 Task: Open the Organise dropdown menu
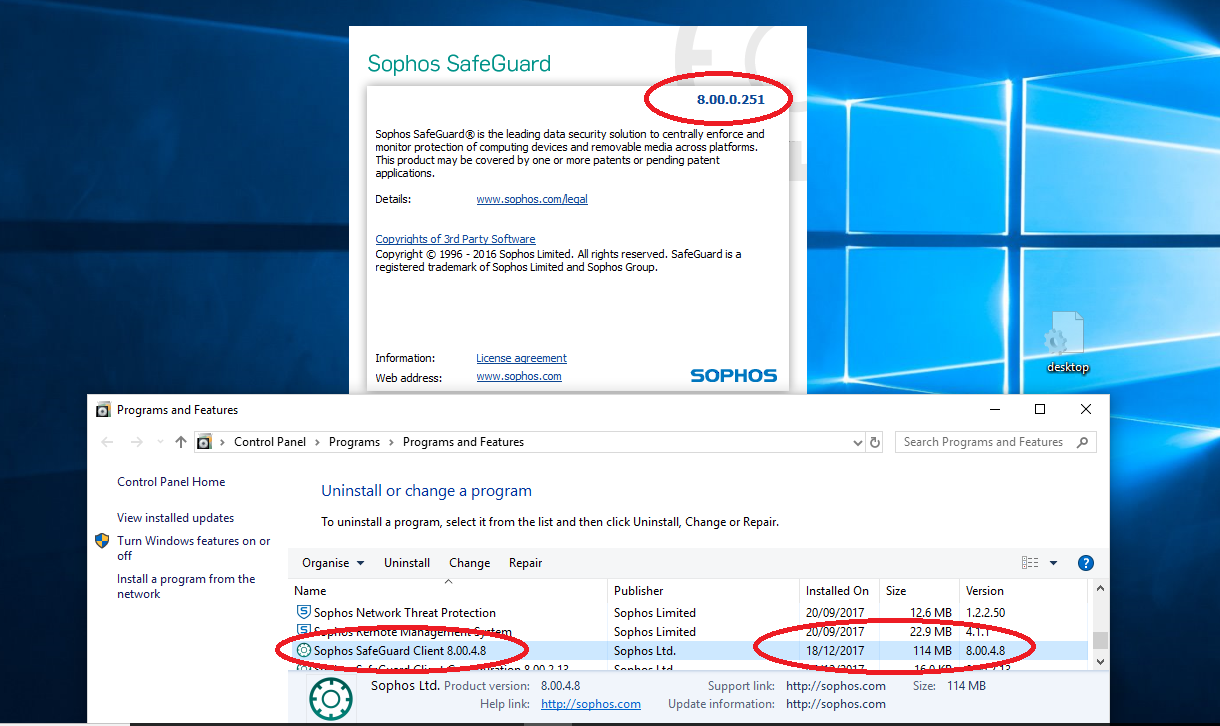333,563
